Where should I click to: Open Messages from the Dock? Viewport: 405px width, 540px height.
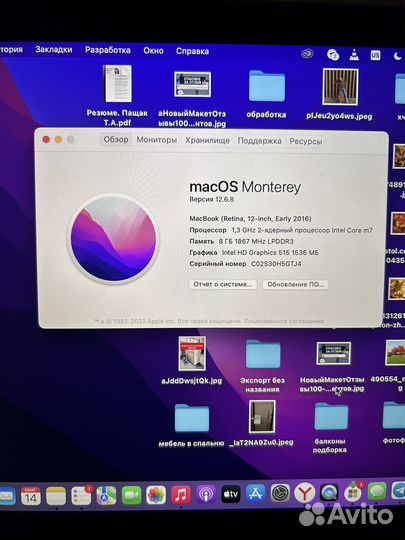pos(377,491)
